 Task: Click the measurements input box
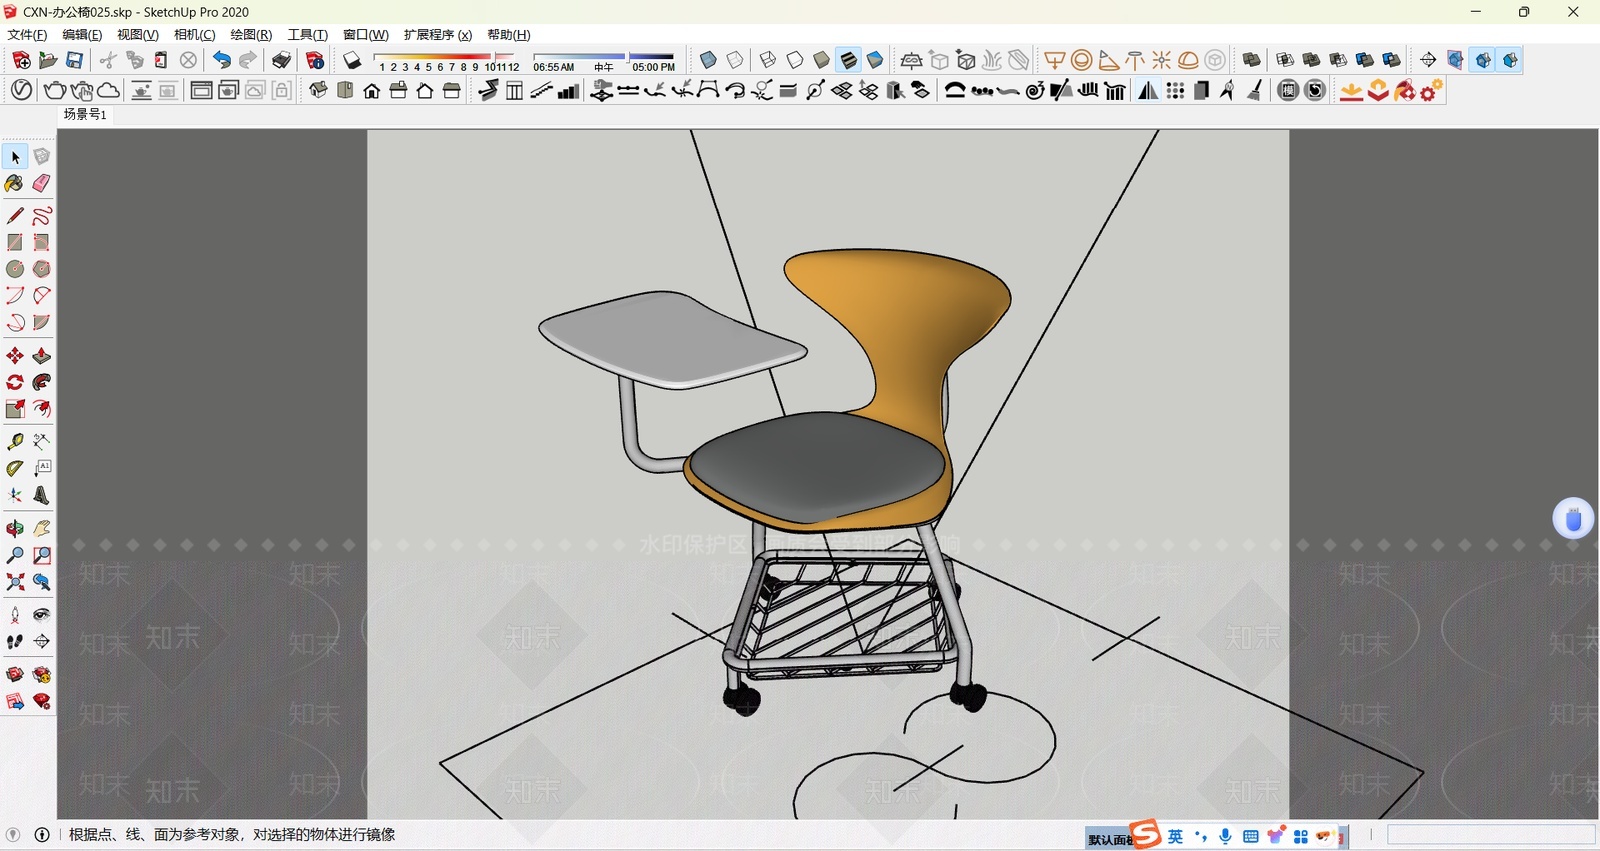click(x=1491, y=835)
